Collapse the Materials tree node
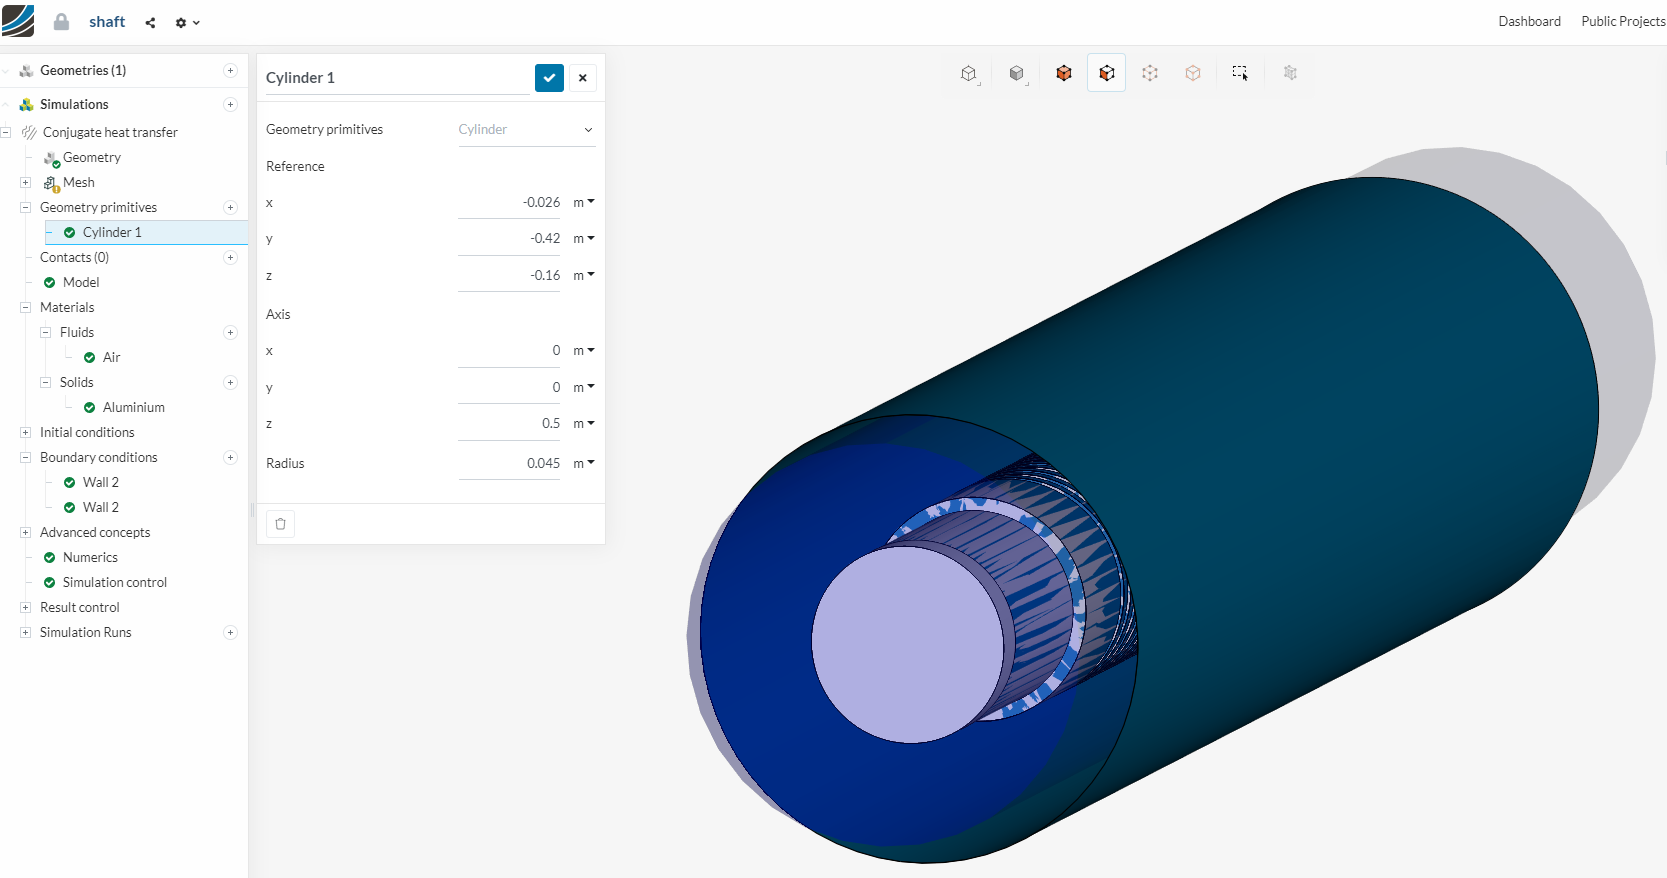1667x878 pixels. [25, 307]
